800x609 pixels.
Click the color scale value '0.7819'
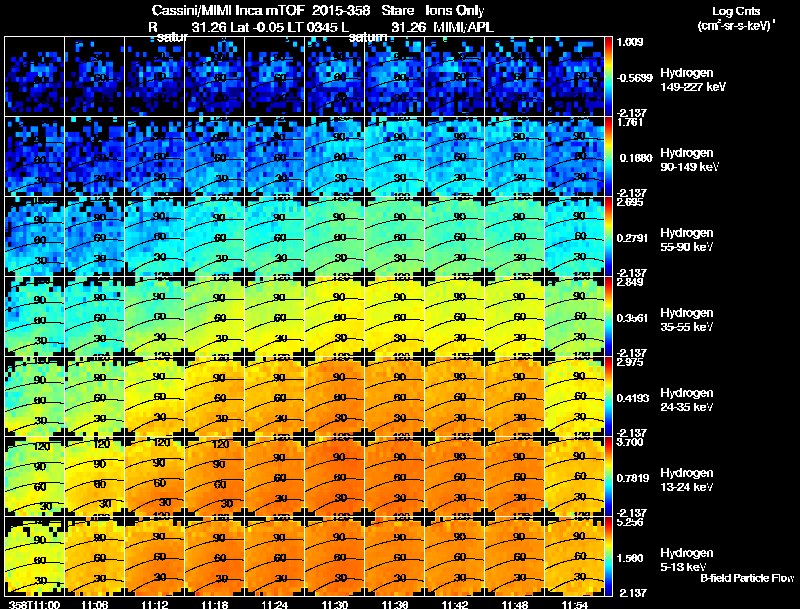(x=633, y=478)
